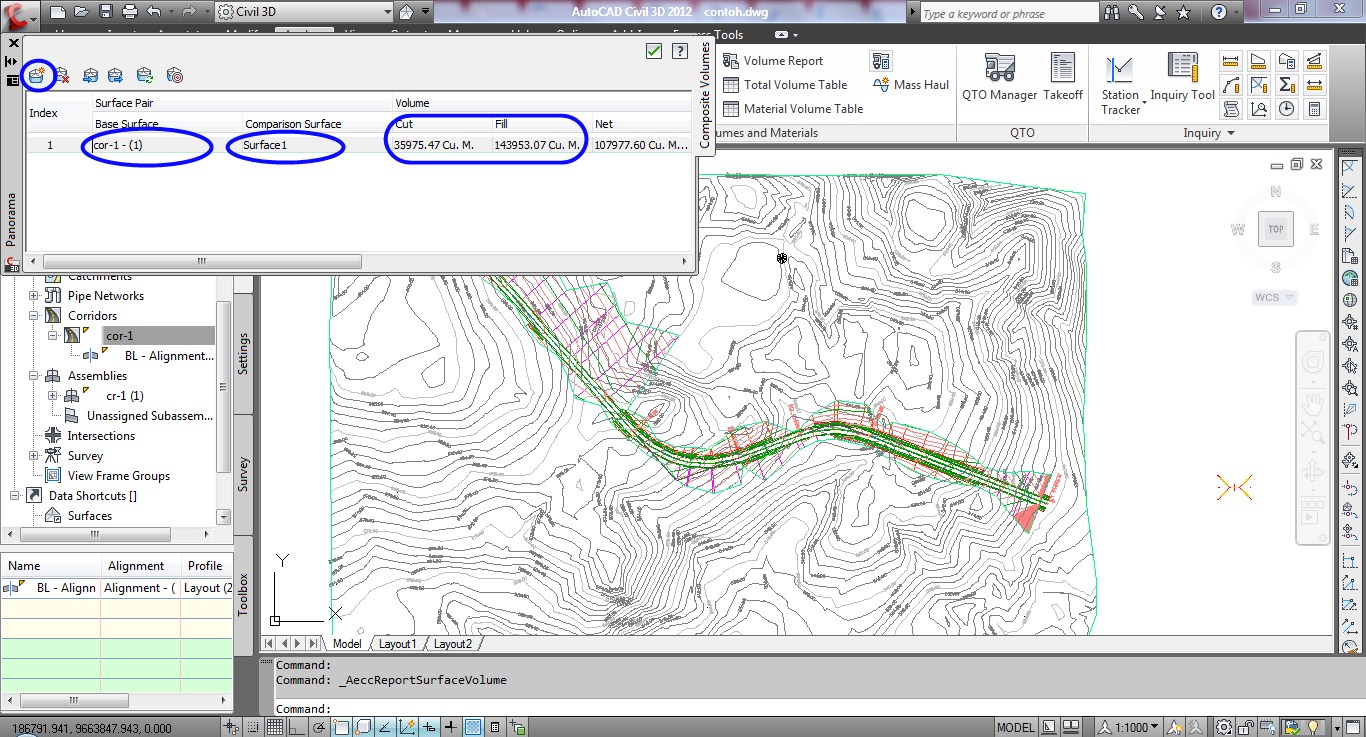Click the Plot printer icon

coord(130,13)
